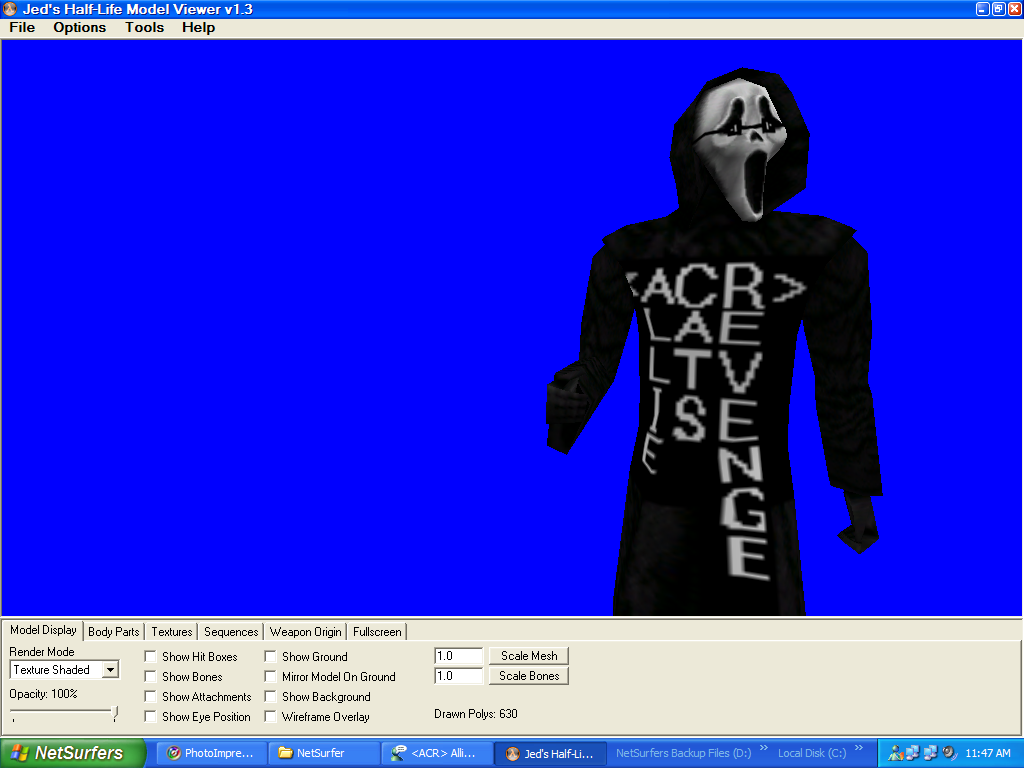Screen dimensions: 1024x768
Task: Focus the Scale Bones value field
Action: tap(458, 676)
